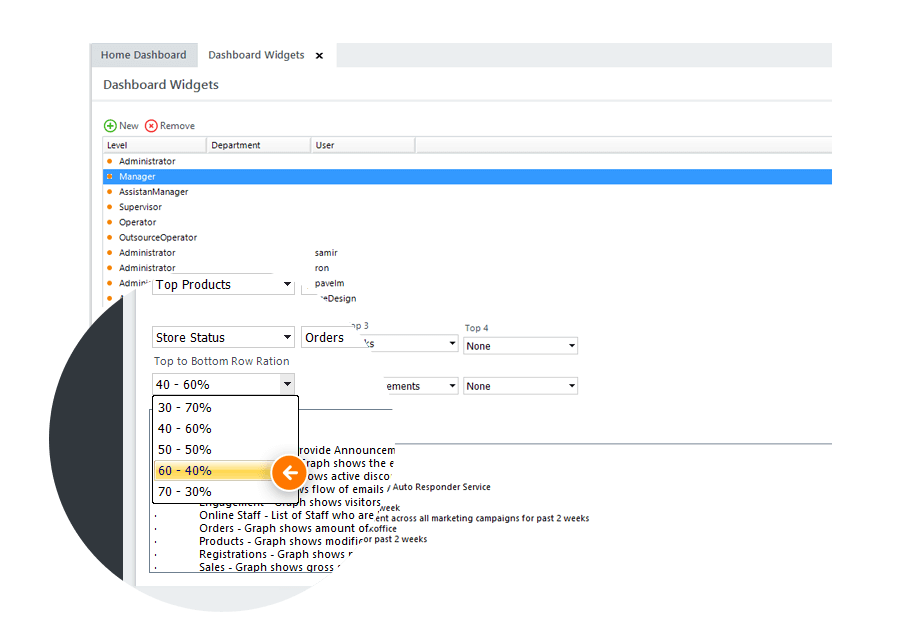This screenshot has width=900, height=620.
Task: Click the red Remove icon
Action: click(x=151, y=126)
